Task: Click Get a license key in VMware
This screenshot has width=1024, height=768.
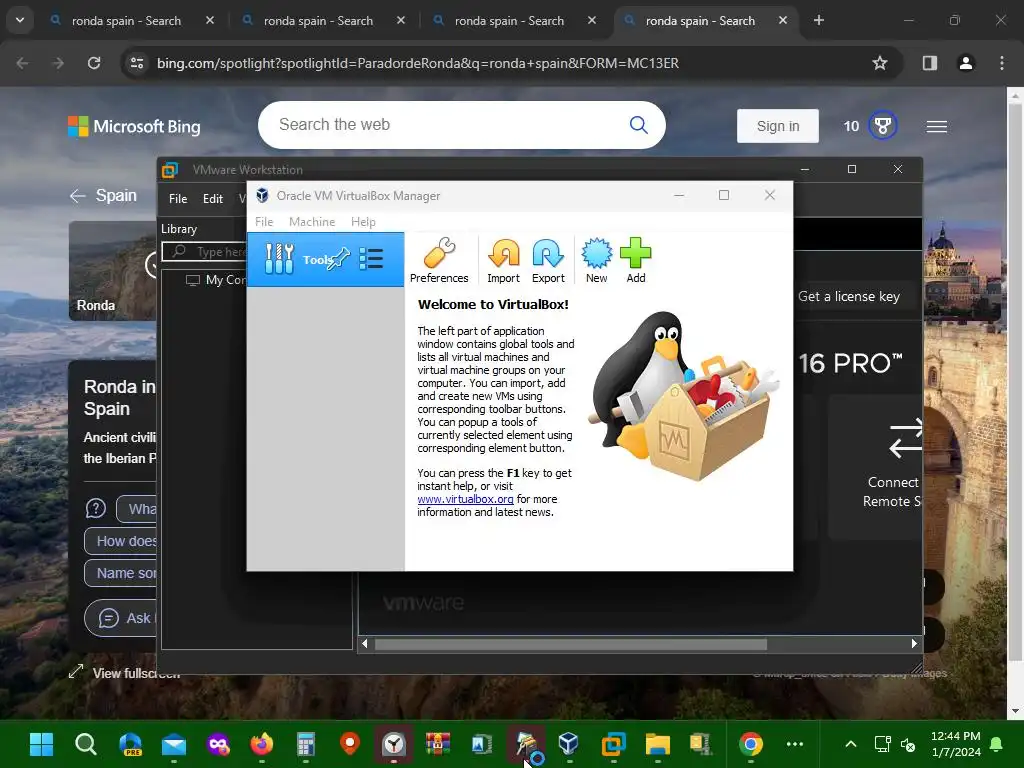Action: click(848, 296)
